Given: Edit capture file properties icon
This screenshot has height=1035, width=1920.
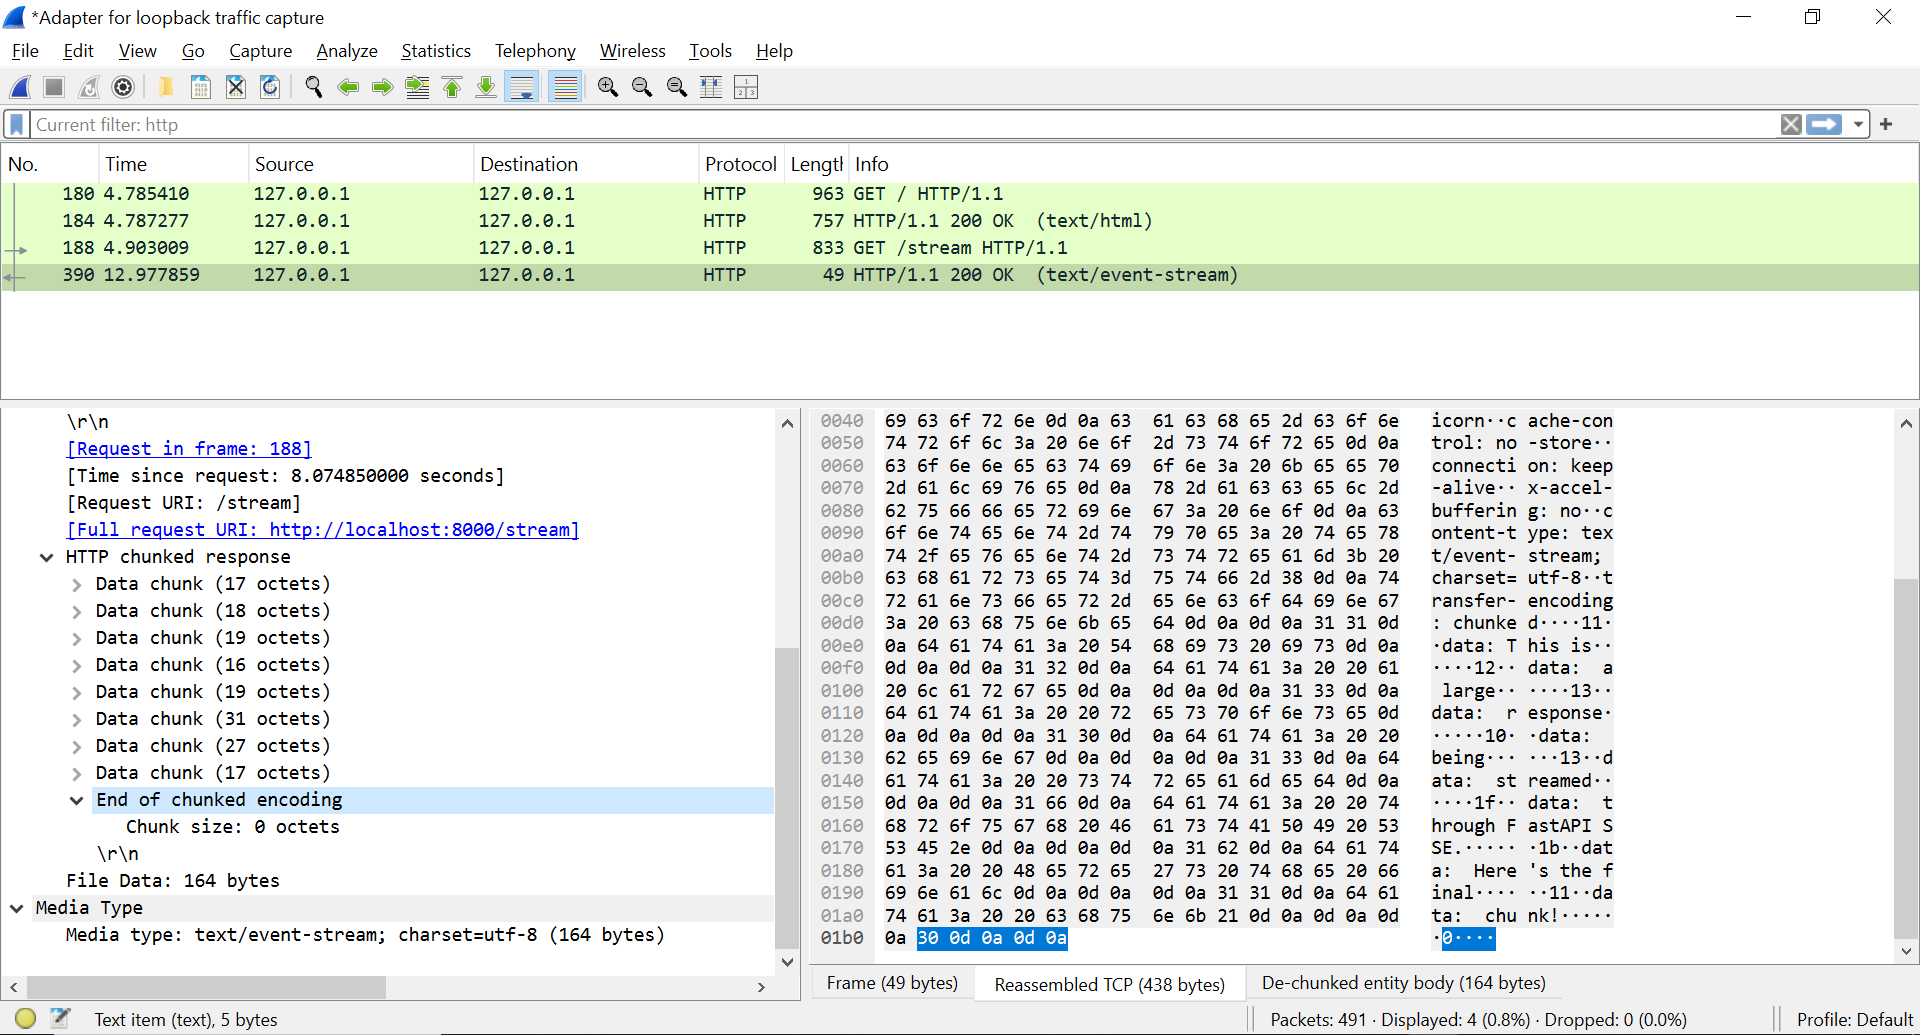Looking at the screenshot, I should tap(61, 1019).
